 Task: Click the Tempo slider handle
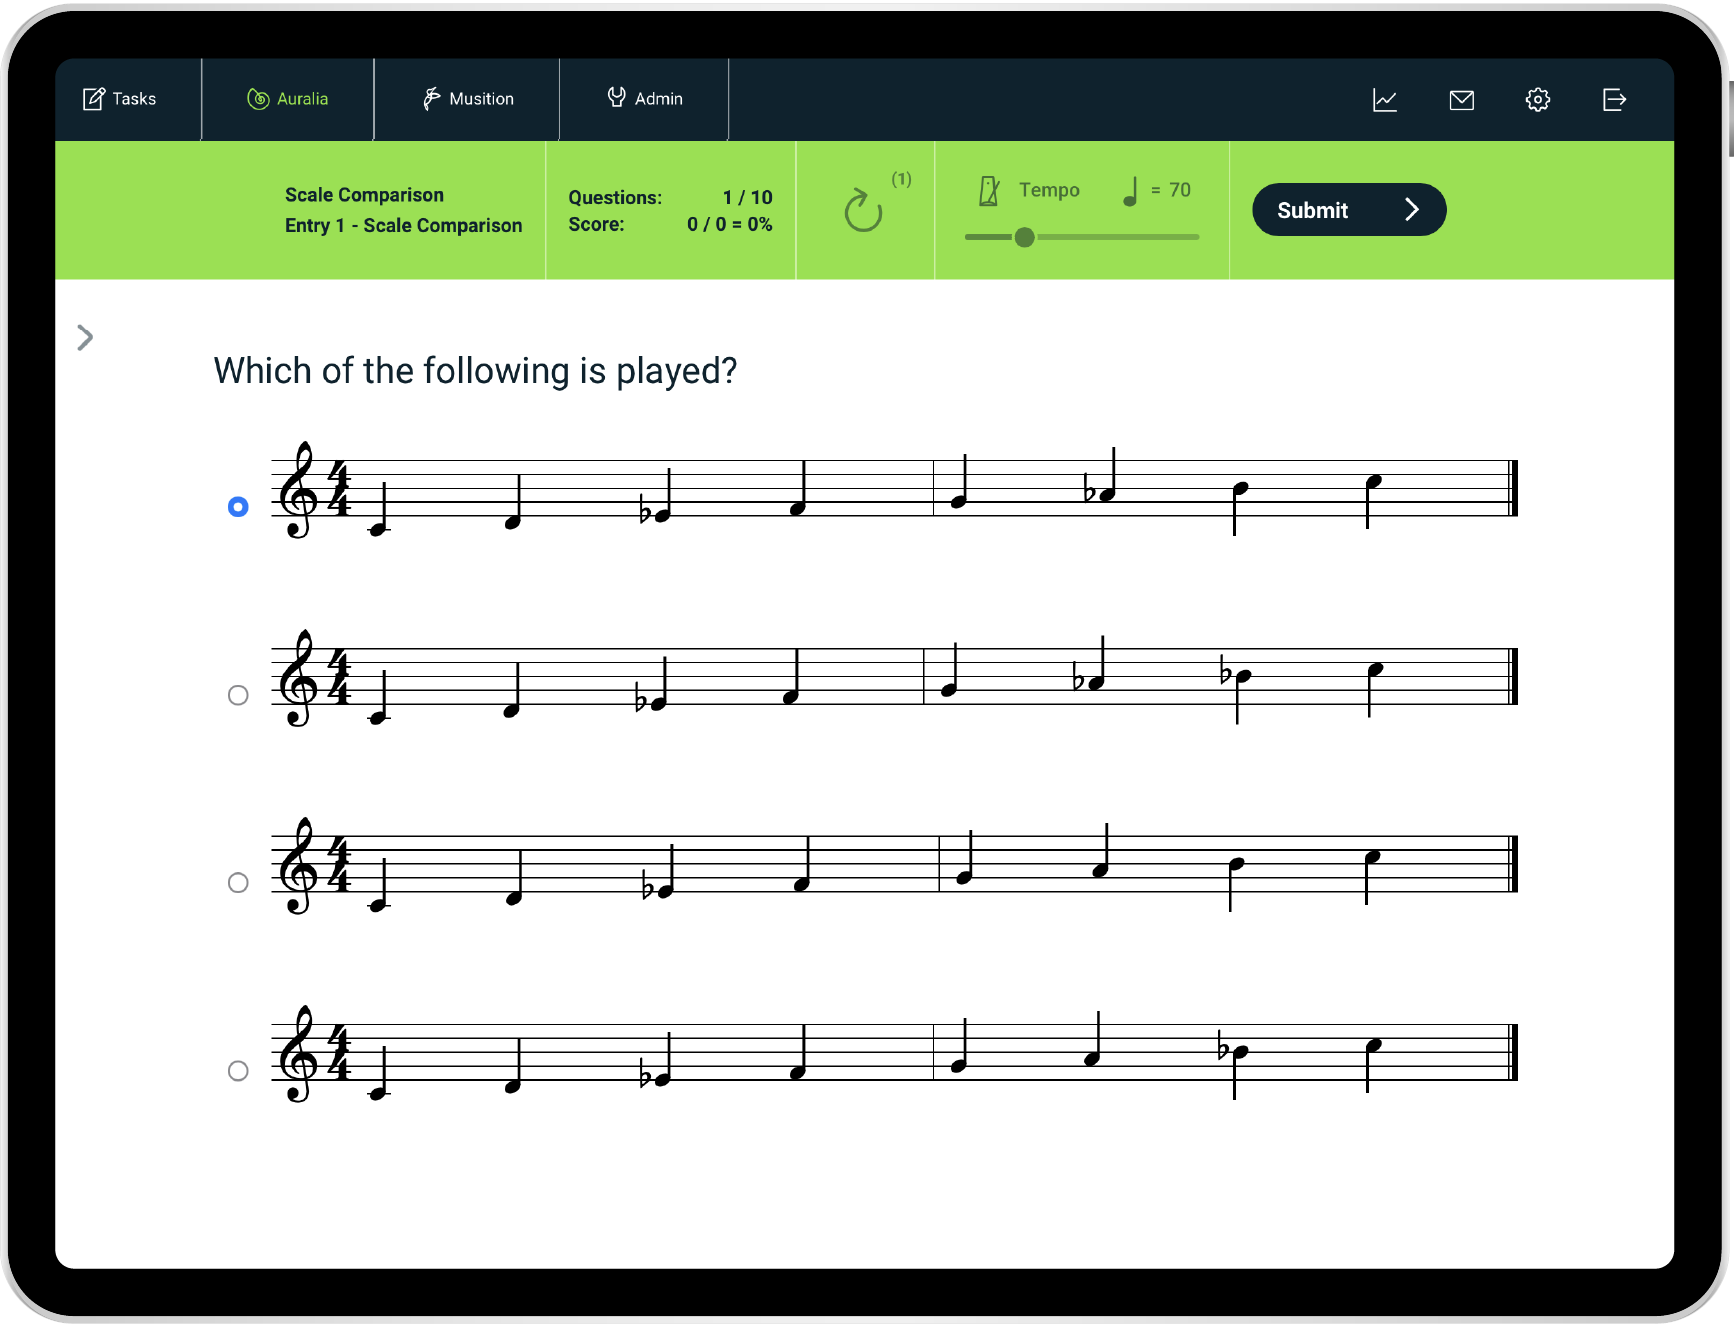pyautogui.click(x=1024, y=237)
